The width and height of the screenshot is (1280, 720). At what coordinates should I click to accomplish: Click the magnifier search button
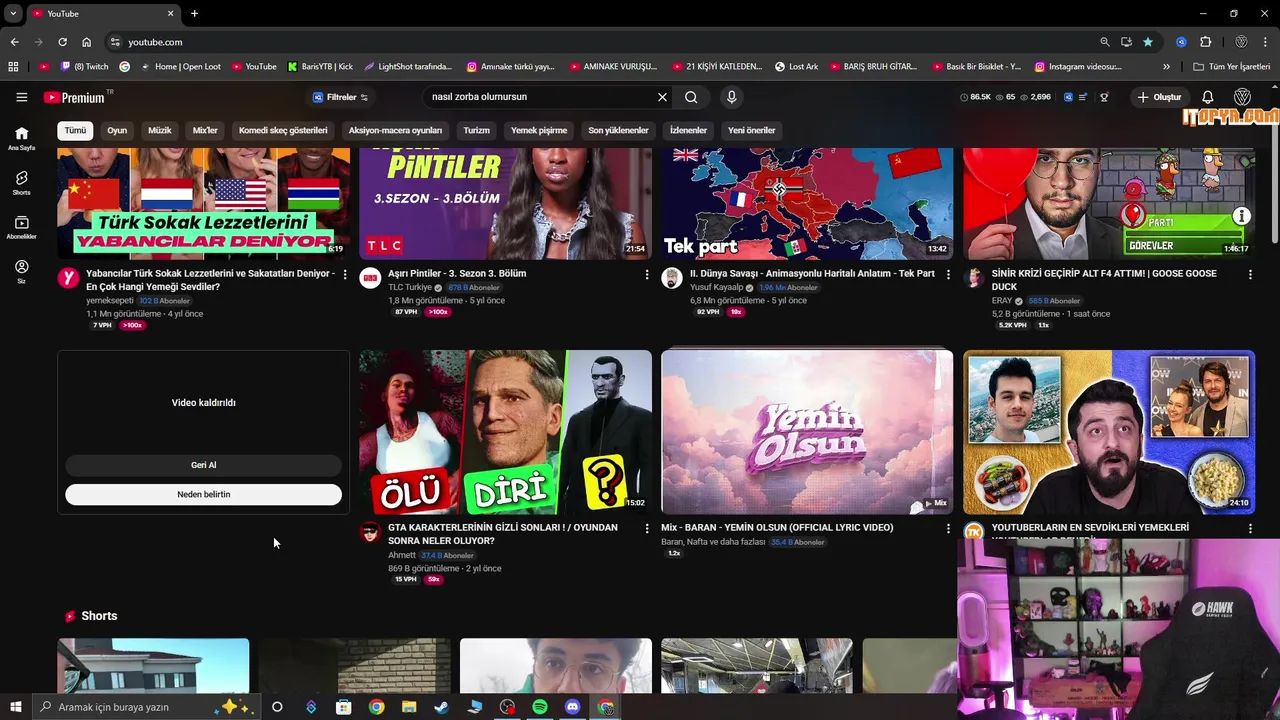tap(691, 97)
